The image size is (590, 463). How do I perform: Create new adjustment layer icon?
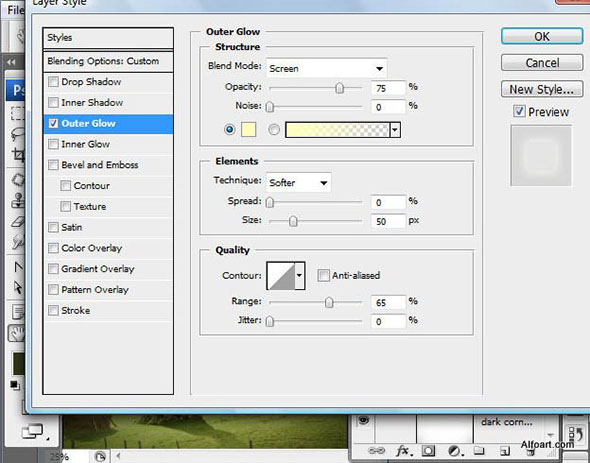coord(455,451)
